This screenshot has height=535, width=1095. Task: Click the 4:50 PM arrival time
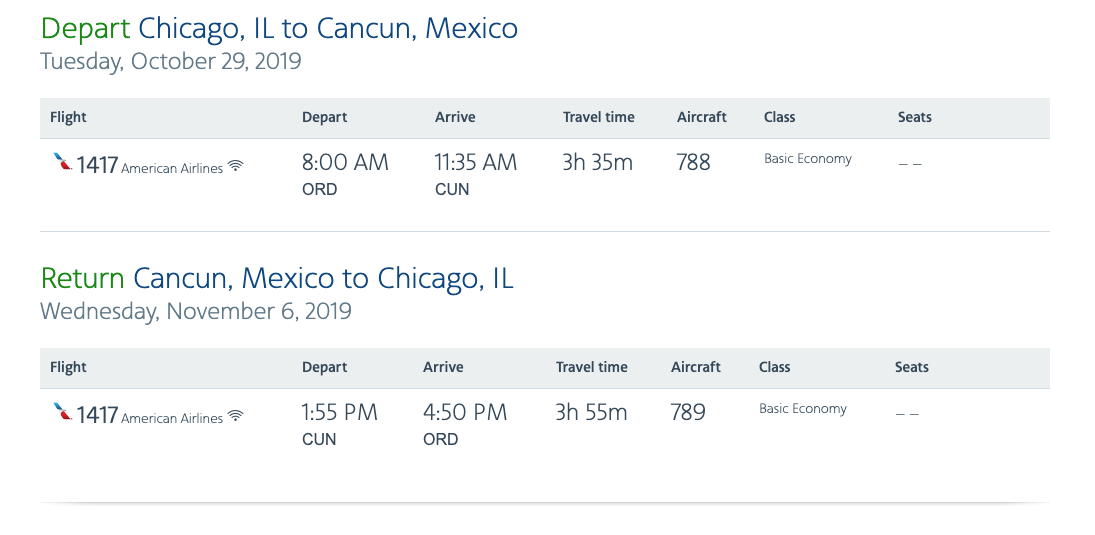point(465,412)
